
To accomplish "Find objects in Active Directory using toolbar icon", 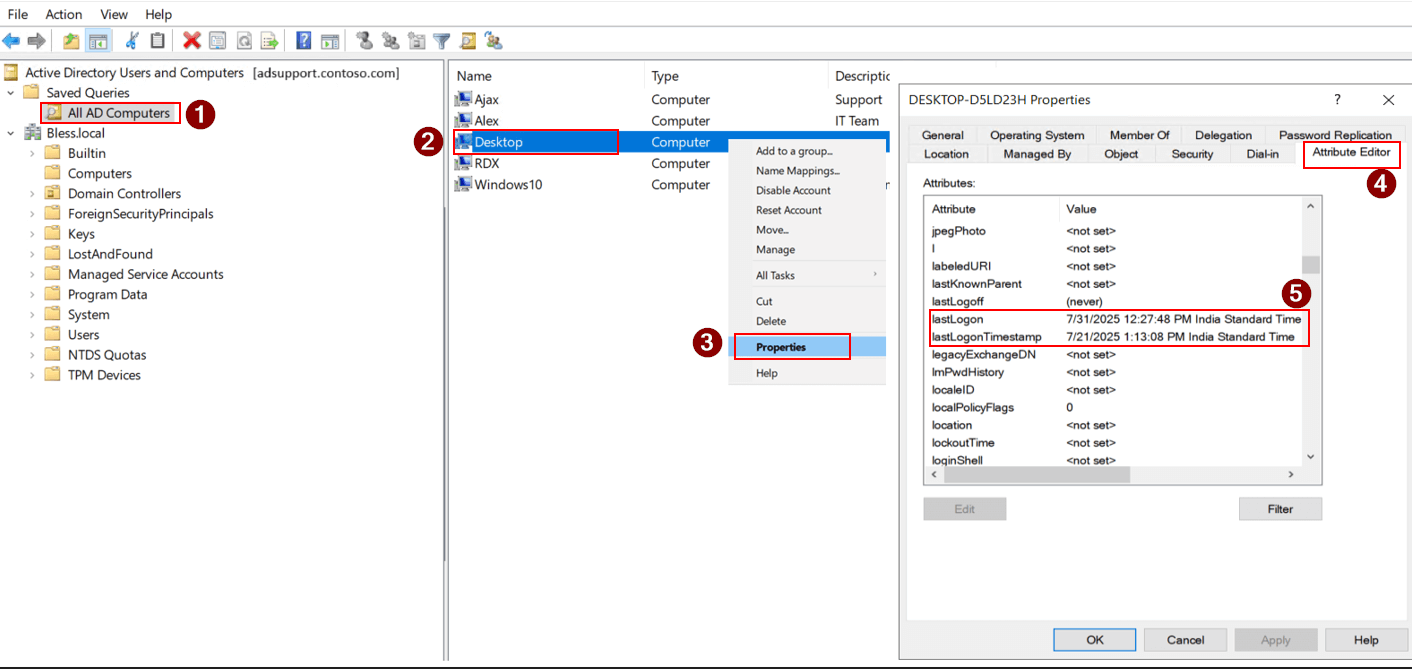I will 466,40.
